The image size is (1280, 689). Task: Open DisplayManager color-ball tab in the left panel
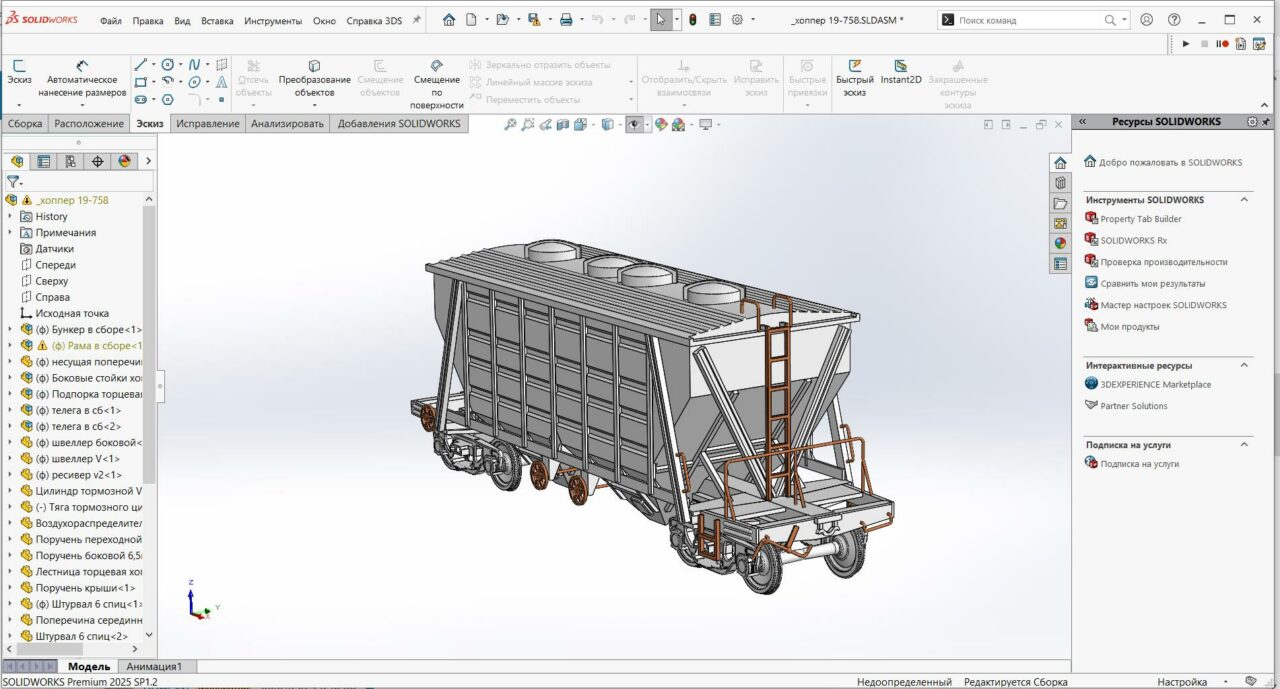coord(125,161)
